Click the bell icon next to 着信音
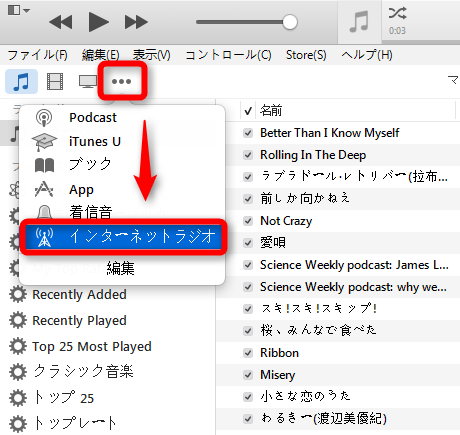The height and width of the screenshot is (435, 460). pyautogui.click(x=44, y=212)
